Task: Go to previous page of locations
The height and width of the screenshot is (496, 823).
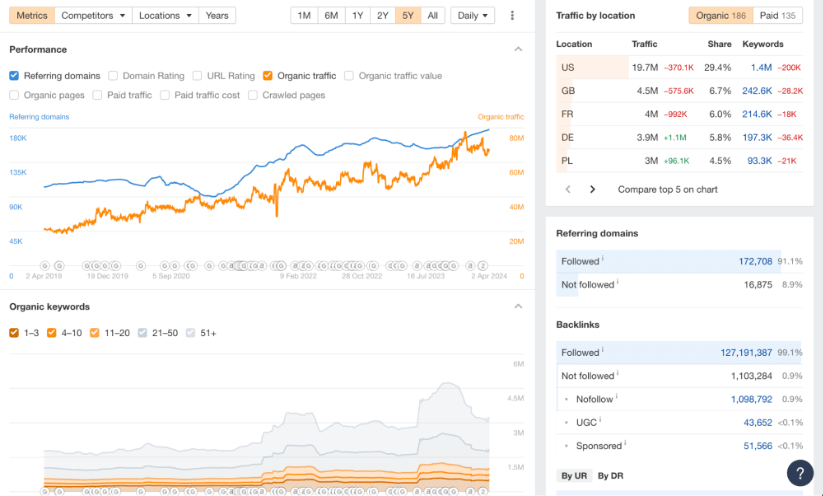Action: point(568,189)
